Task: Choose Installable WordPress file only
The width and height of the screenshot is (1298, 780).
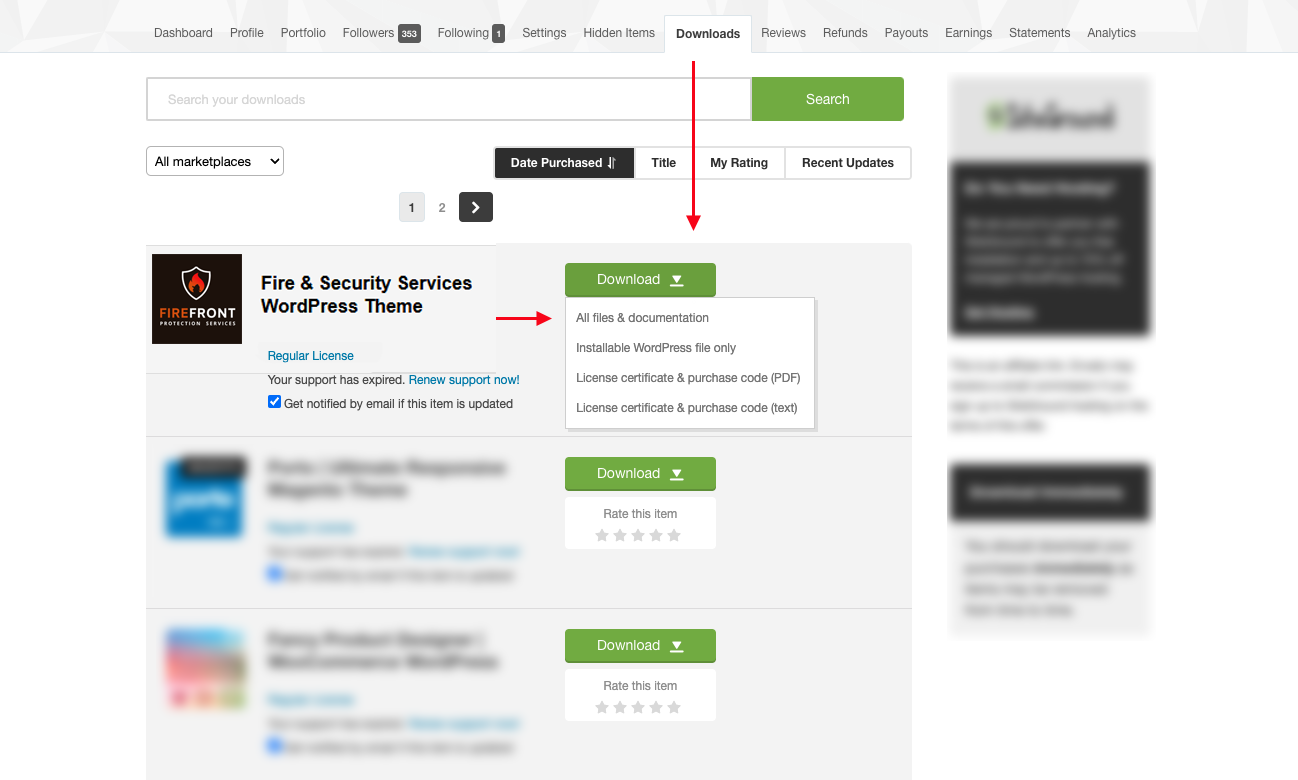Action: 656,348
